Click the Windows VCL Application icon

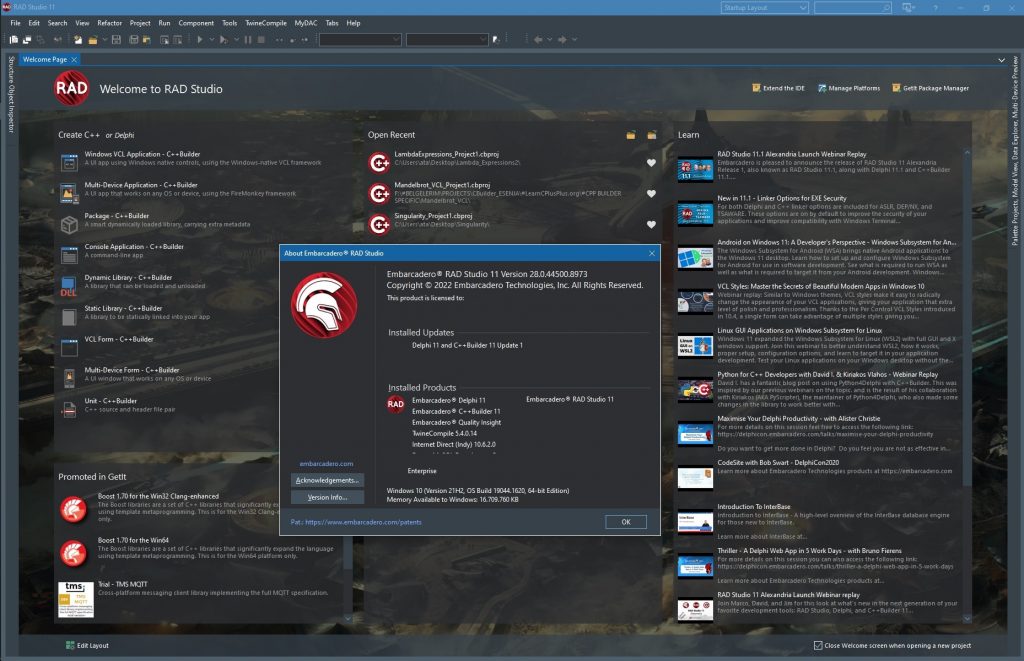[x=69, y=162]
